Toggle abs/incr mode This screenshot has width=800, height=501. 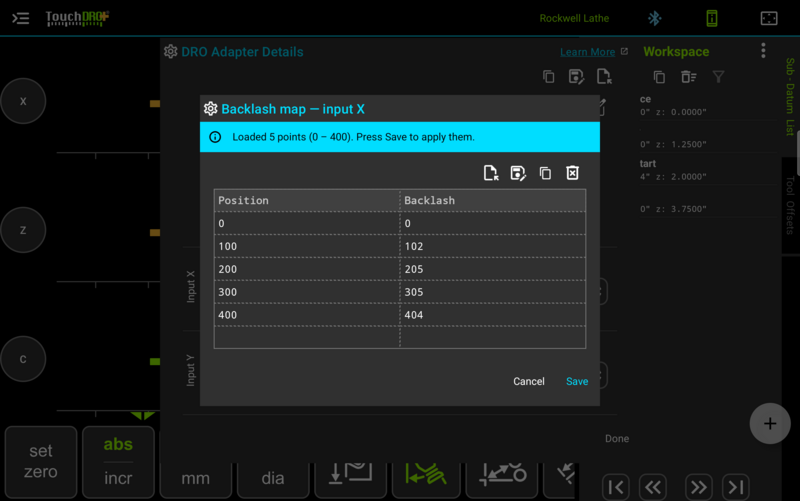tap(118, 462)
